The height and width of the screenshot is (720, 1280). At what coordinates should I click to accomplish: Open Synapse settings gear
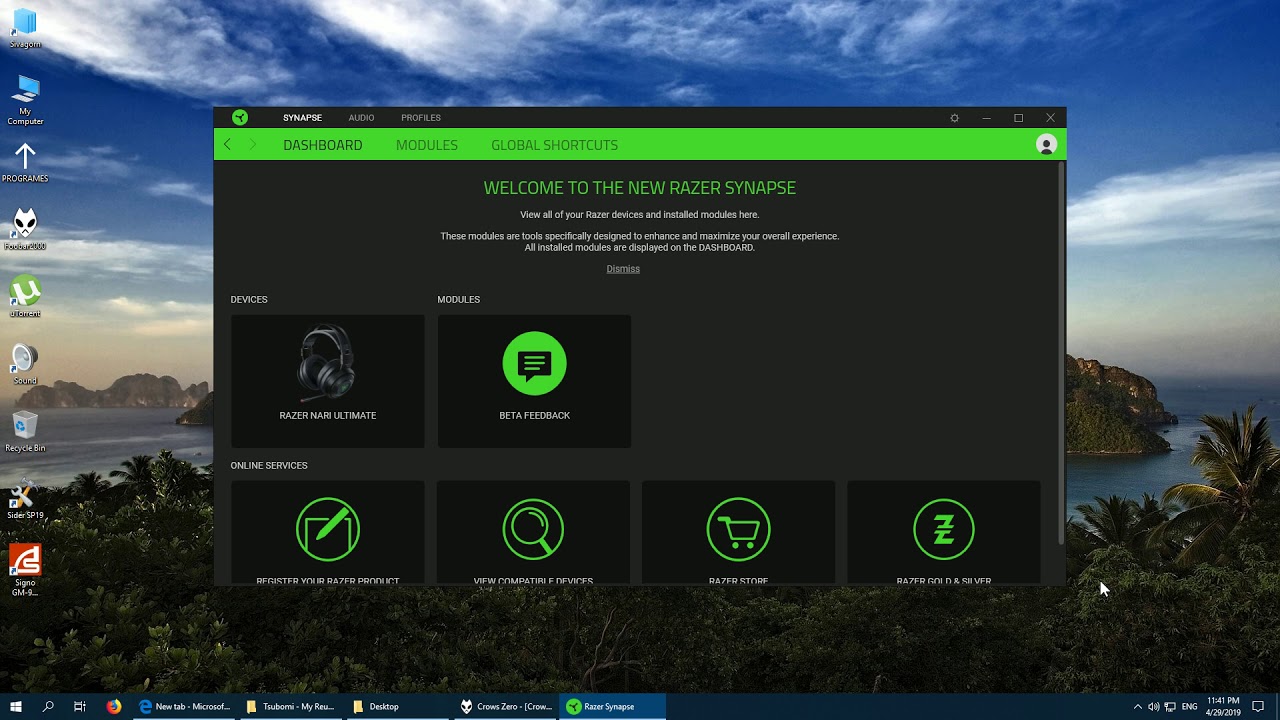click(954, 118)
